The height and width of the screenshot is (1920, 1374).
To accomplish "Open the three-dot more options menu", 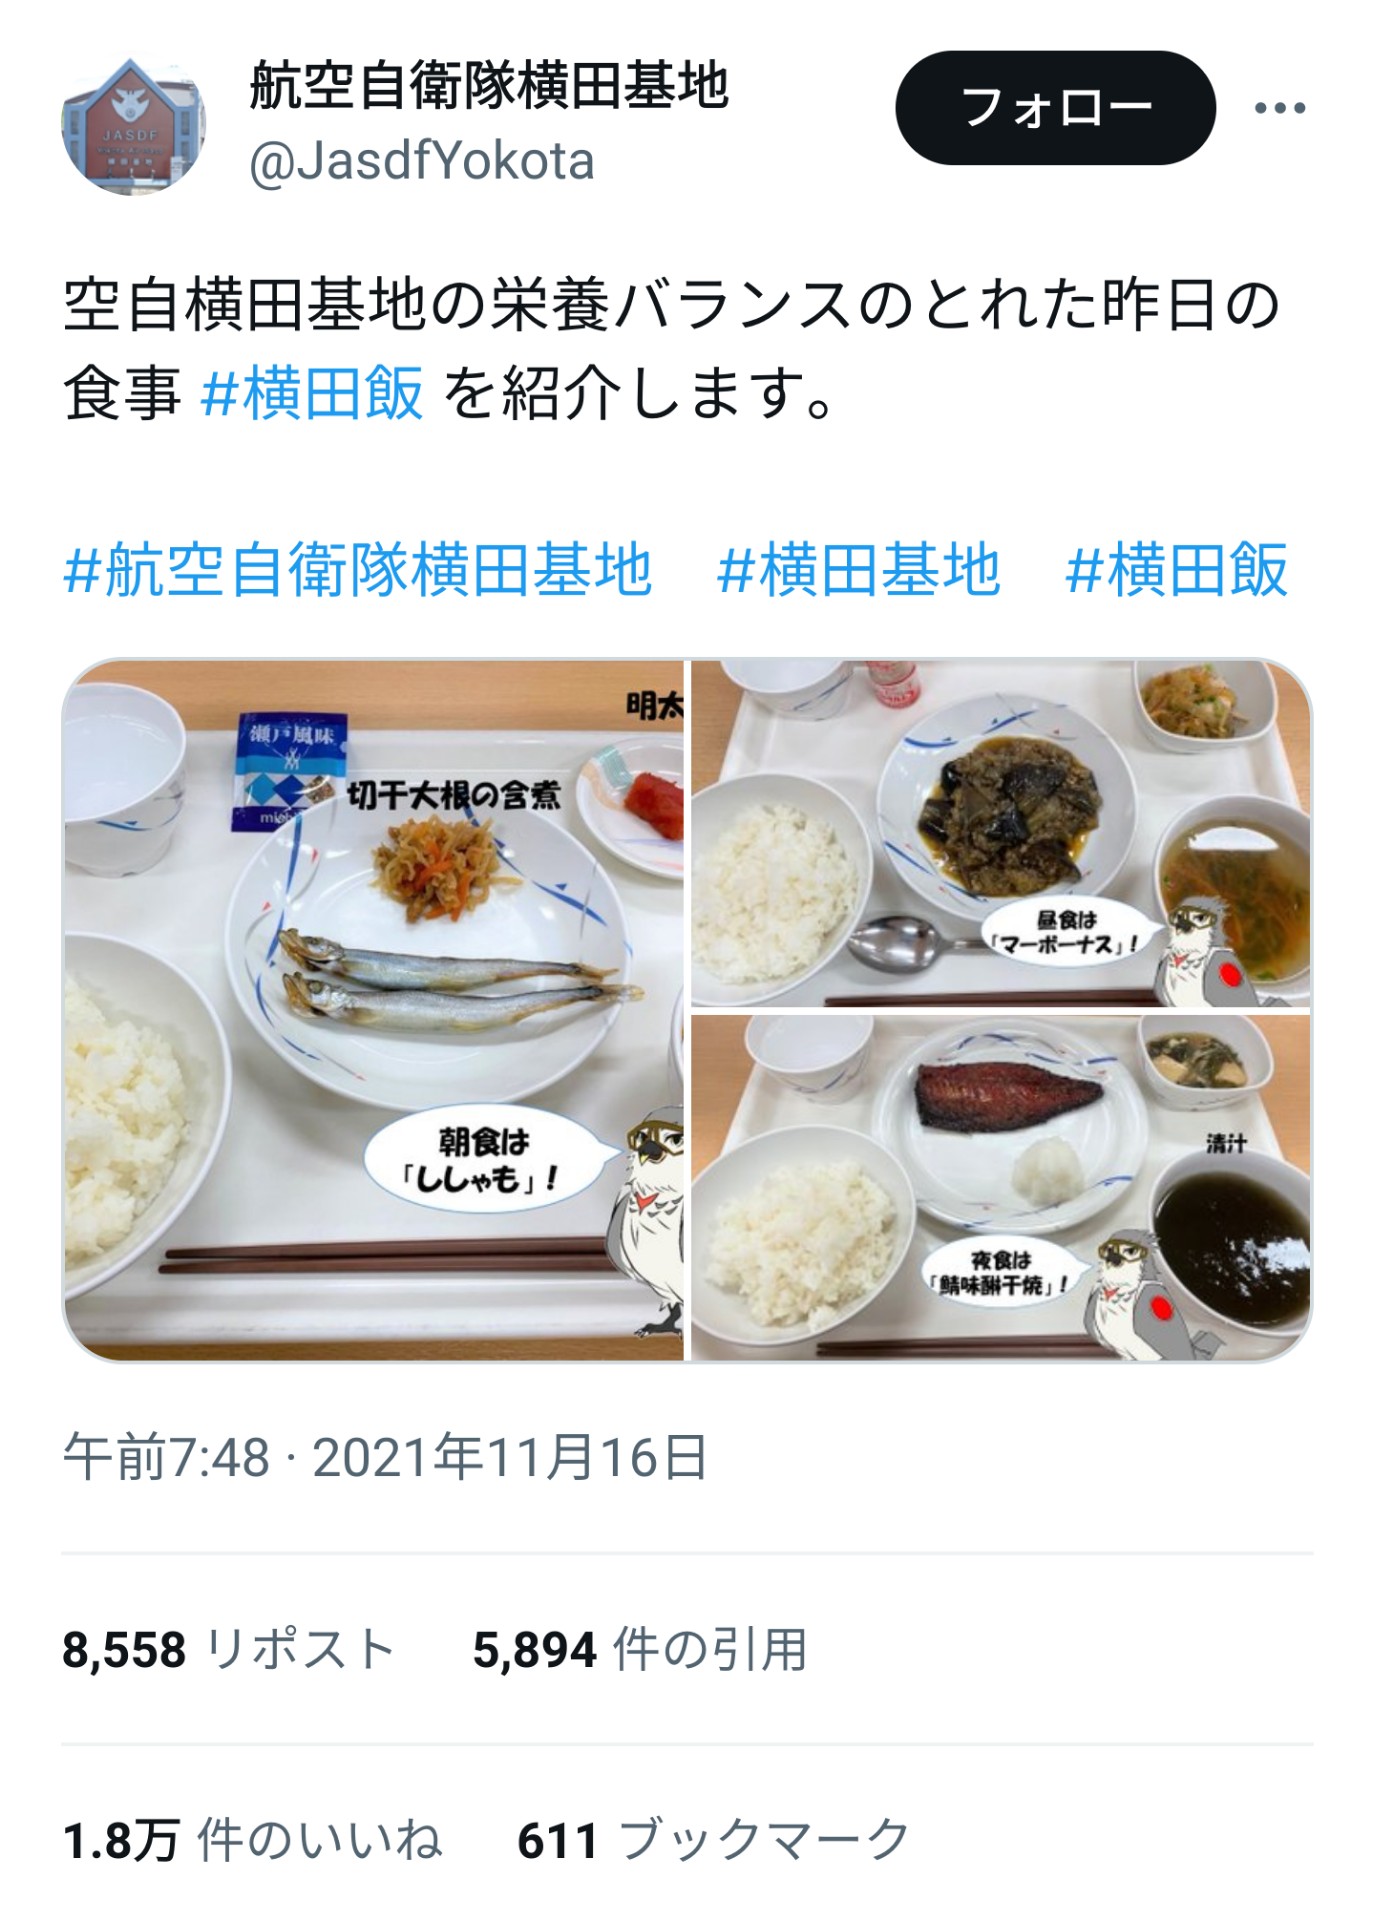I will 1280,108.
